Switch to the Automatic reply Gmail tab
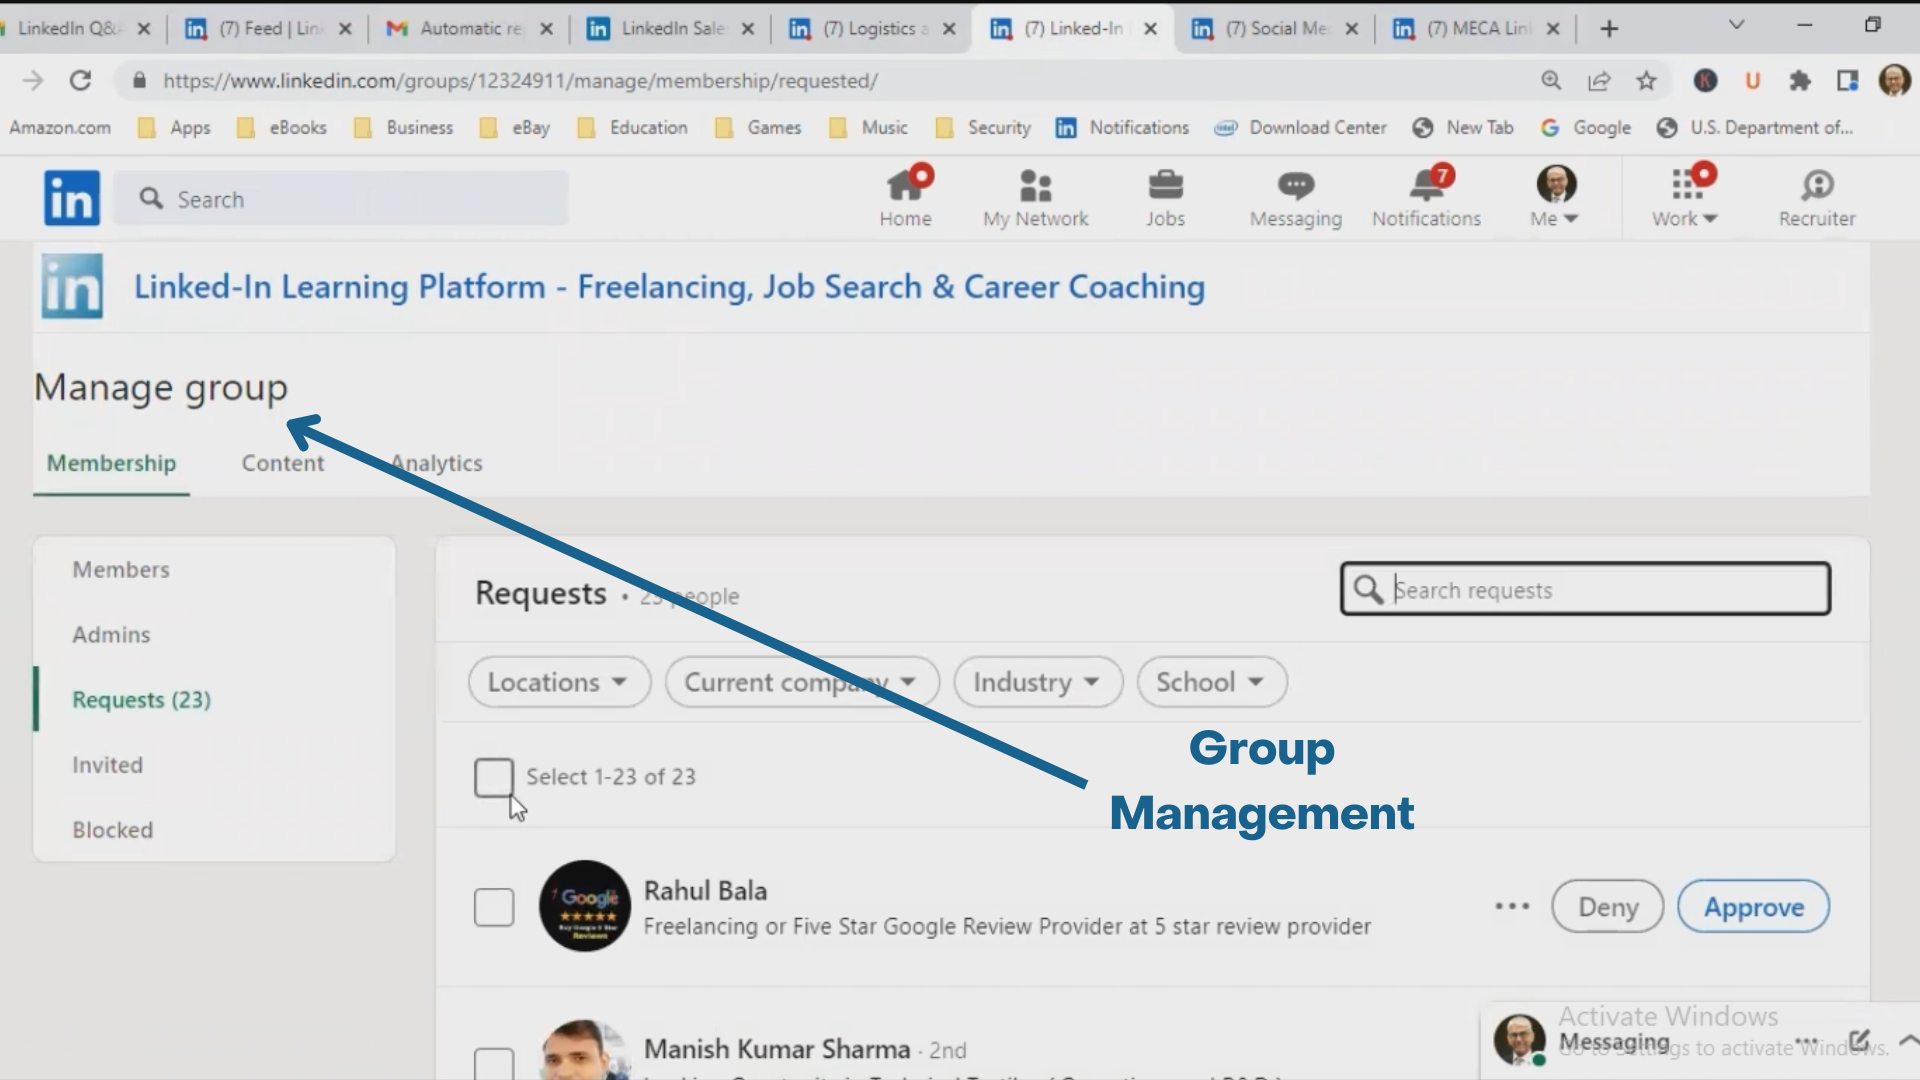The height and width of the screenshot is (1080, 1920). 469,29
